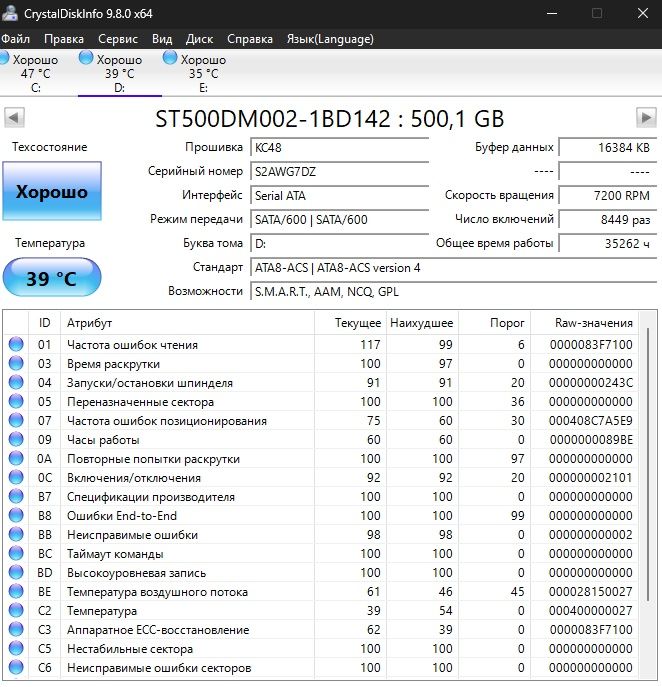Screen dimensions: 662x687
Task: Click the buffer size value 16384 KB
Action: click(x=608, y=147)
